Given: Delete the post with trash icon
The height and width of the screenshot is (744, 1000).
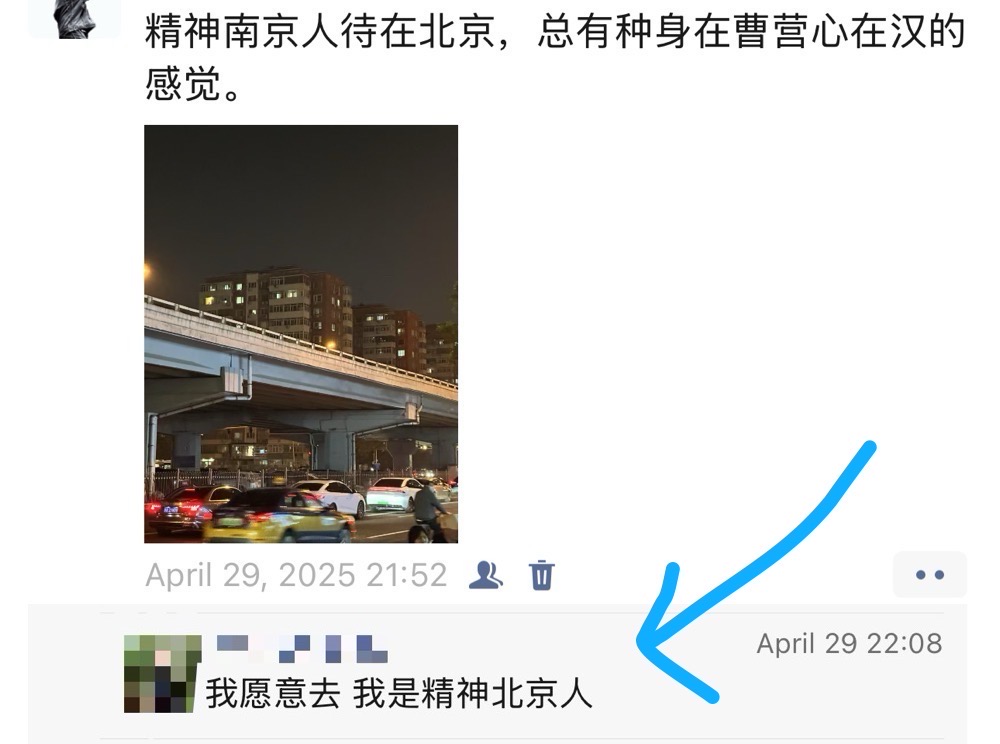Looking at the screenshot, I should click(x=541, y=574).
